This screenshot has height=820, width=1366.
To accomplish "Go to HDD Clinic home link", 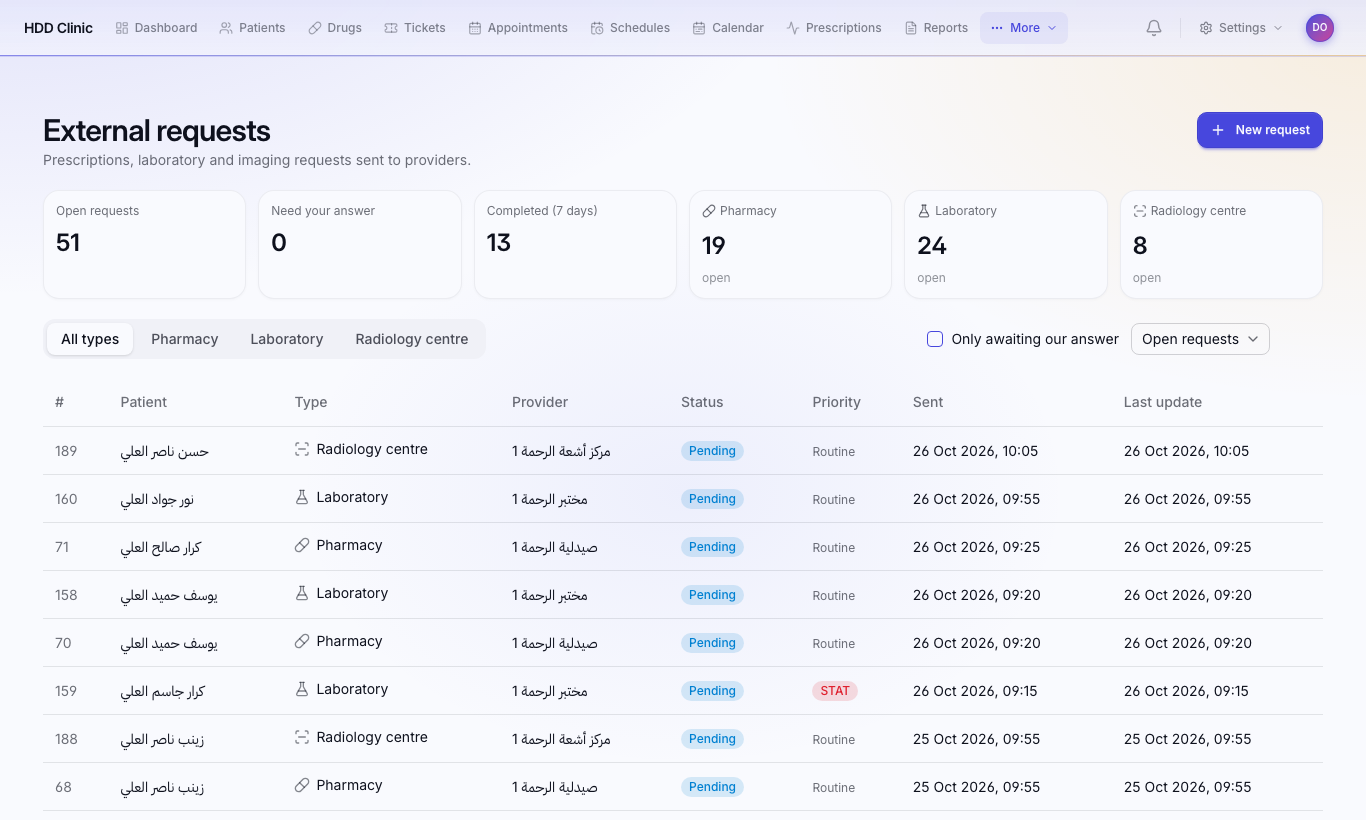I will 58,28.
